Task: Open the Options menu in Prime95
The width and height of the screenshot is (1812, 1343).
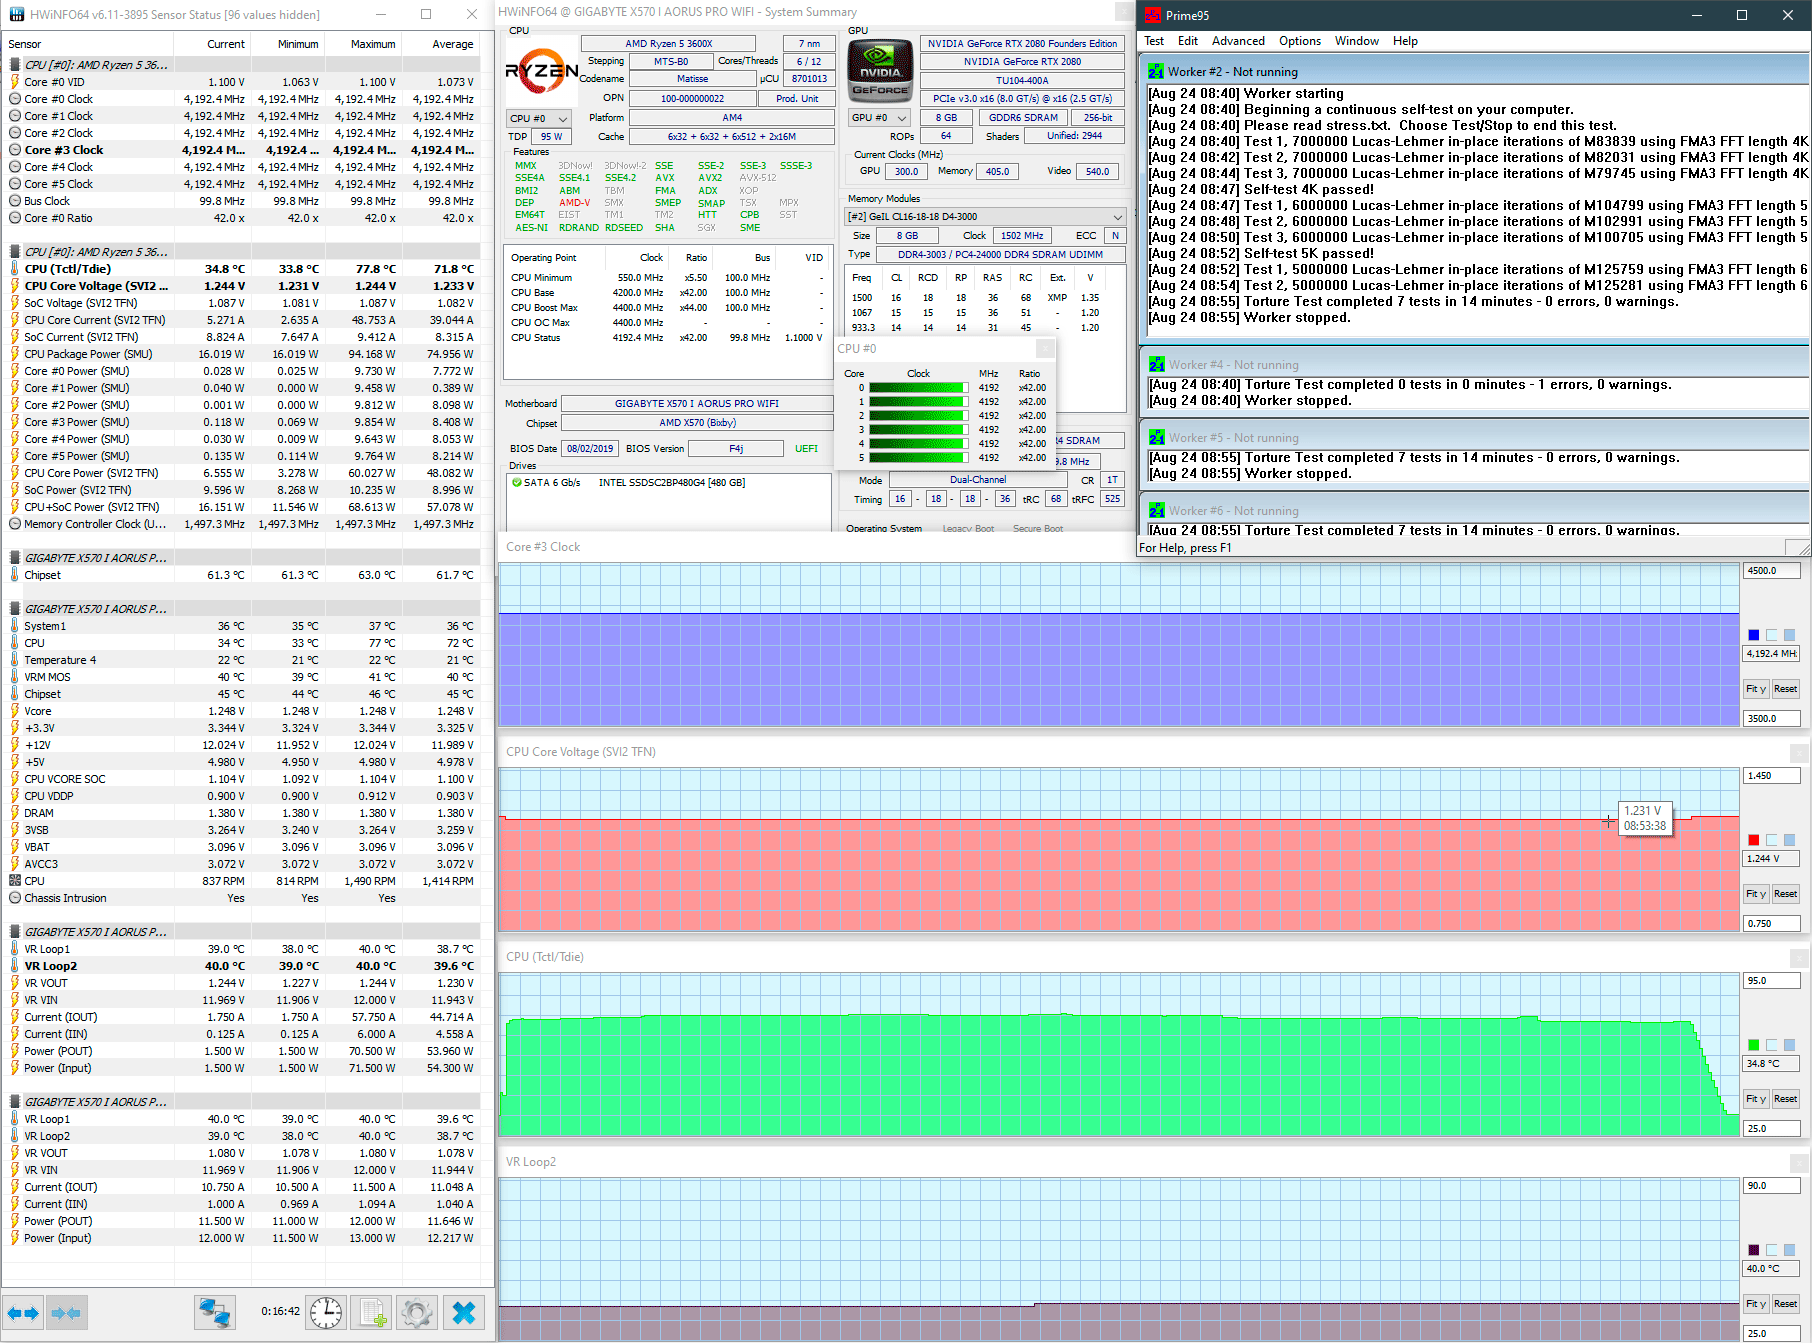Action: click(x=1300, y=41)
